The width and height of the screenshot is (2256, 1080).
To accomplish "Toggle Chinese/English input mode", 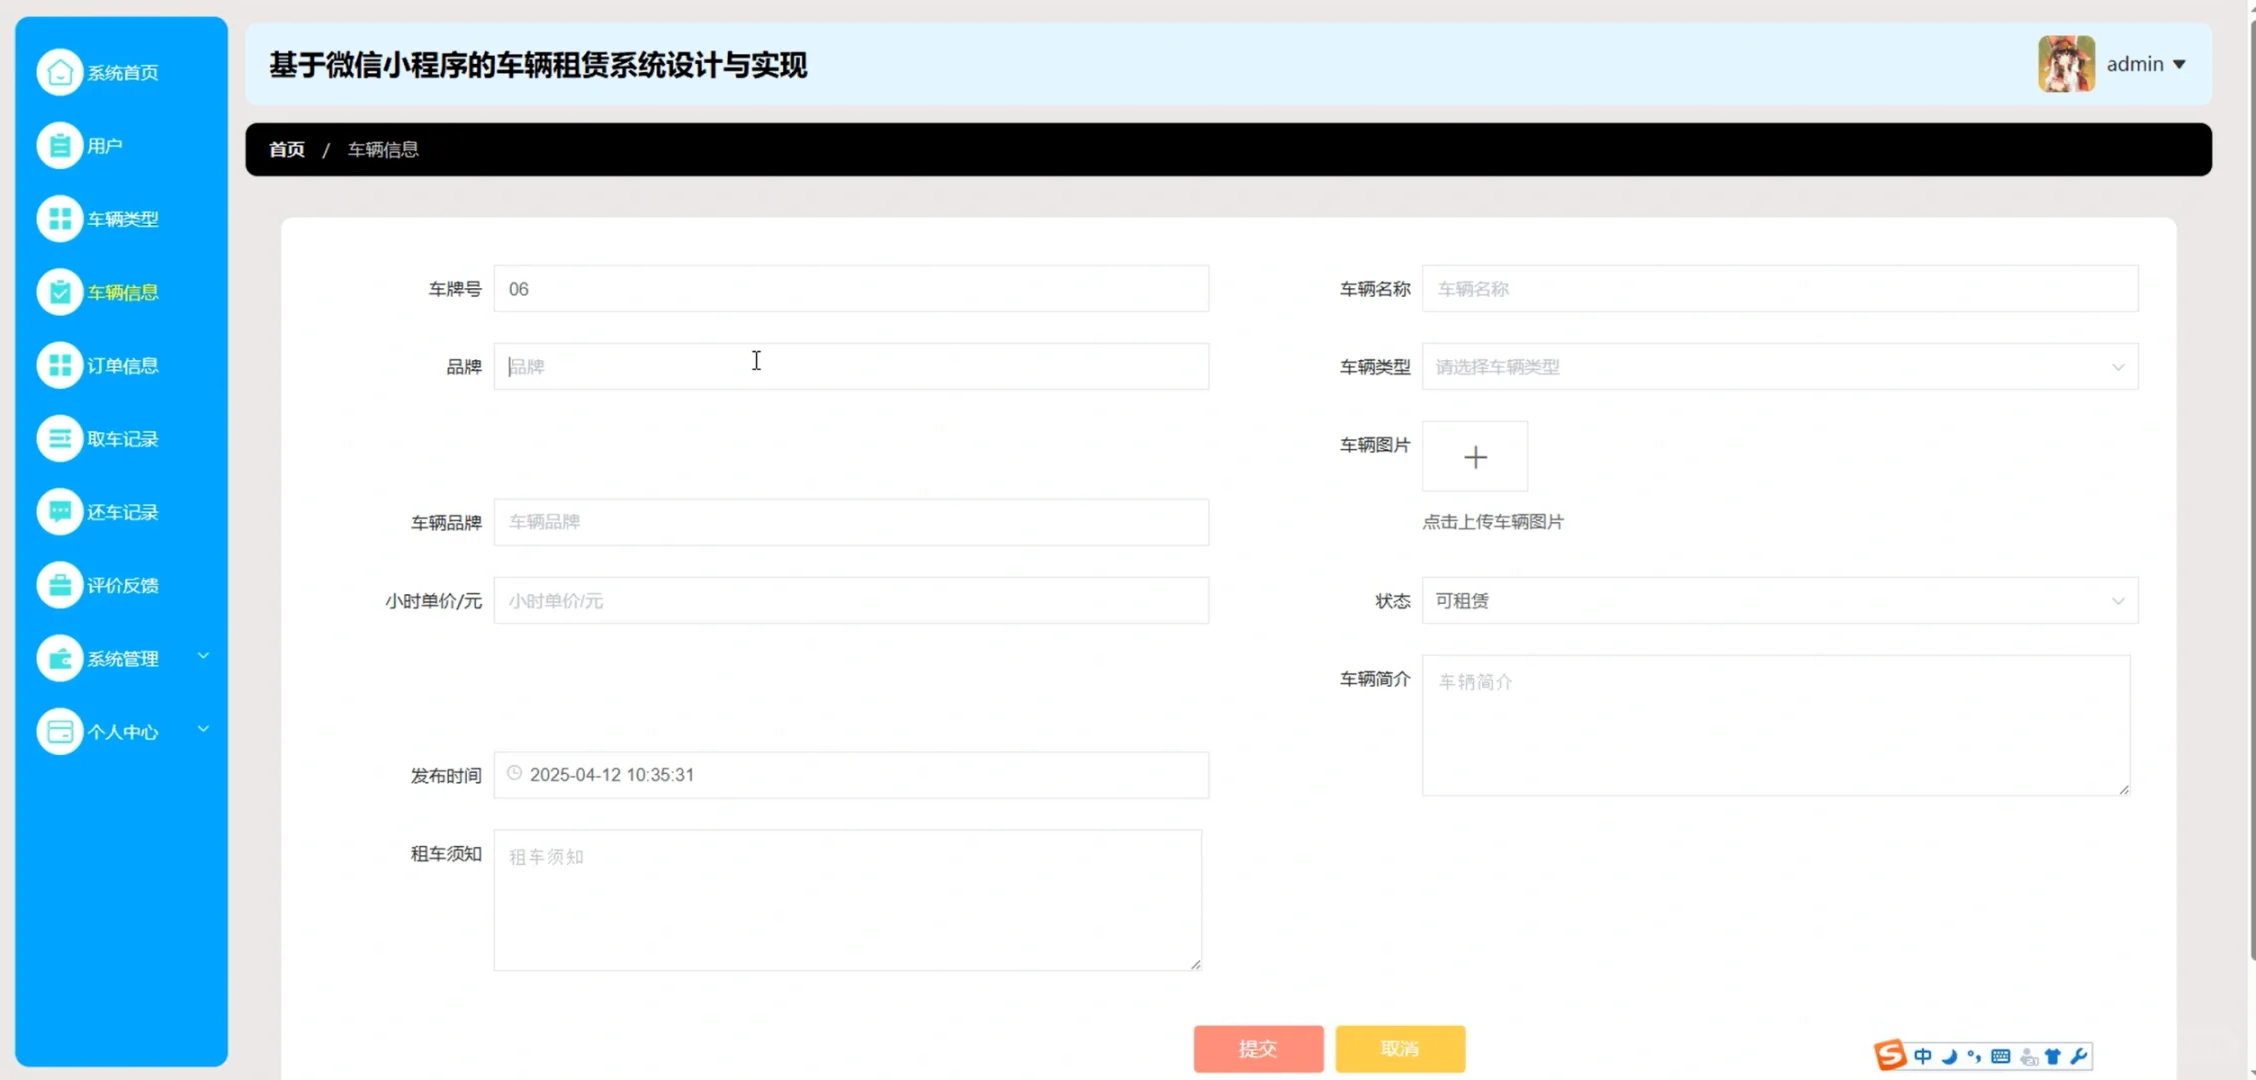I will (1923, 1056).
